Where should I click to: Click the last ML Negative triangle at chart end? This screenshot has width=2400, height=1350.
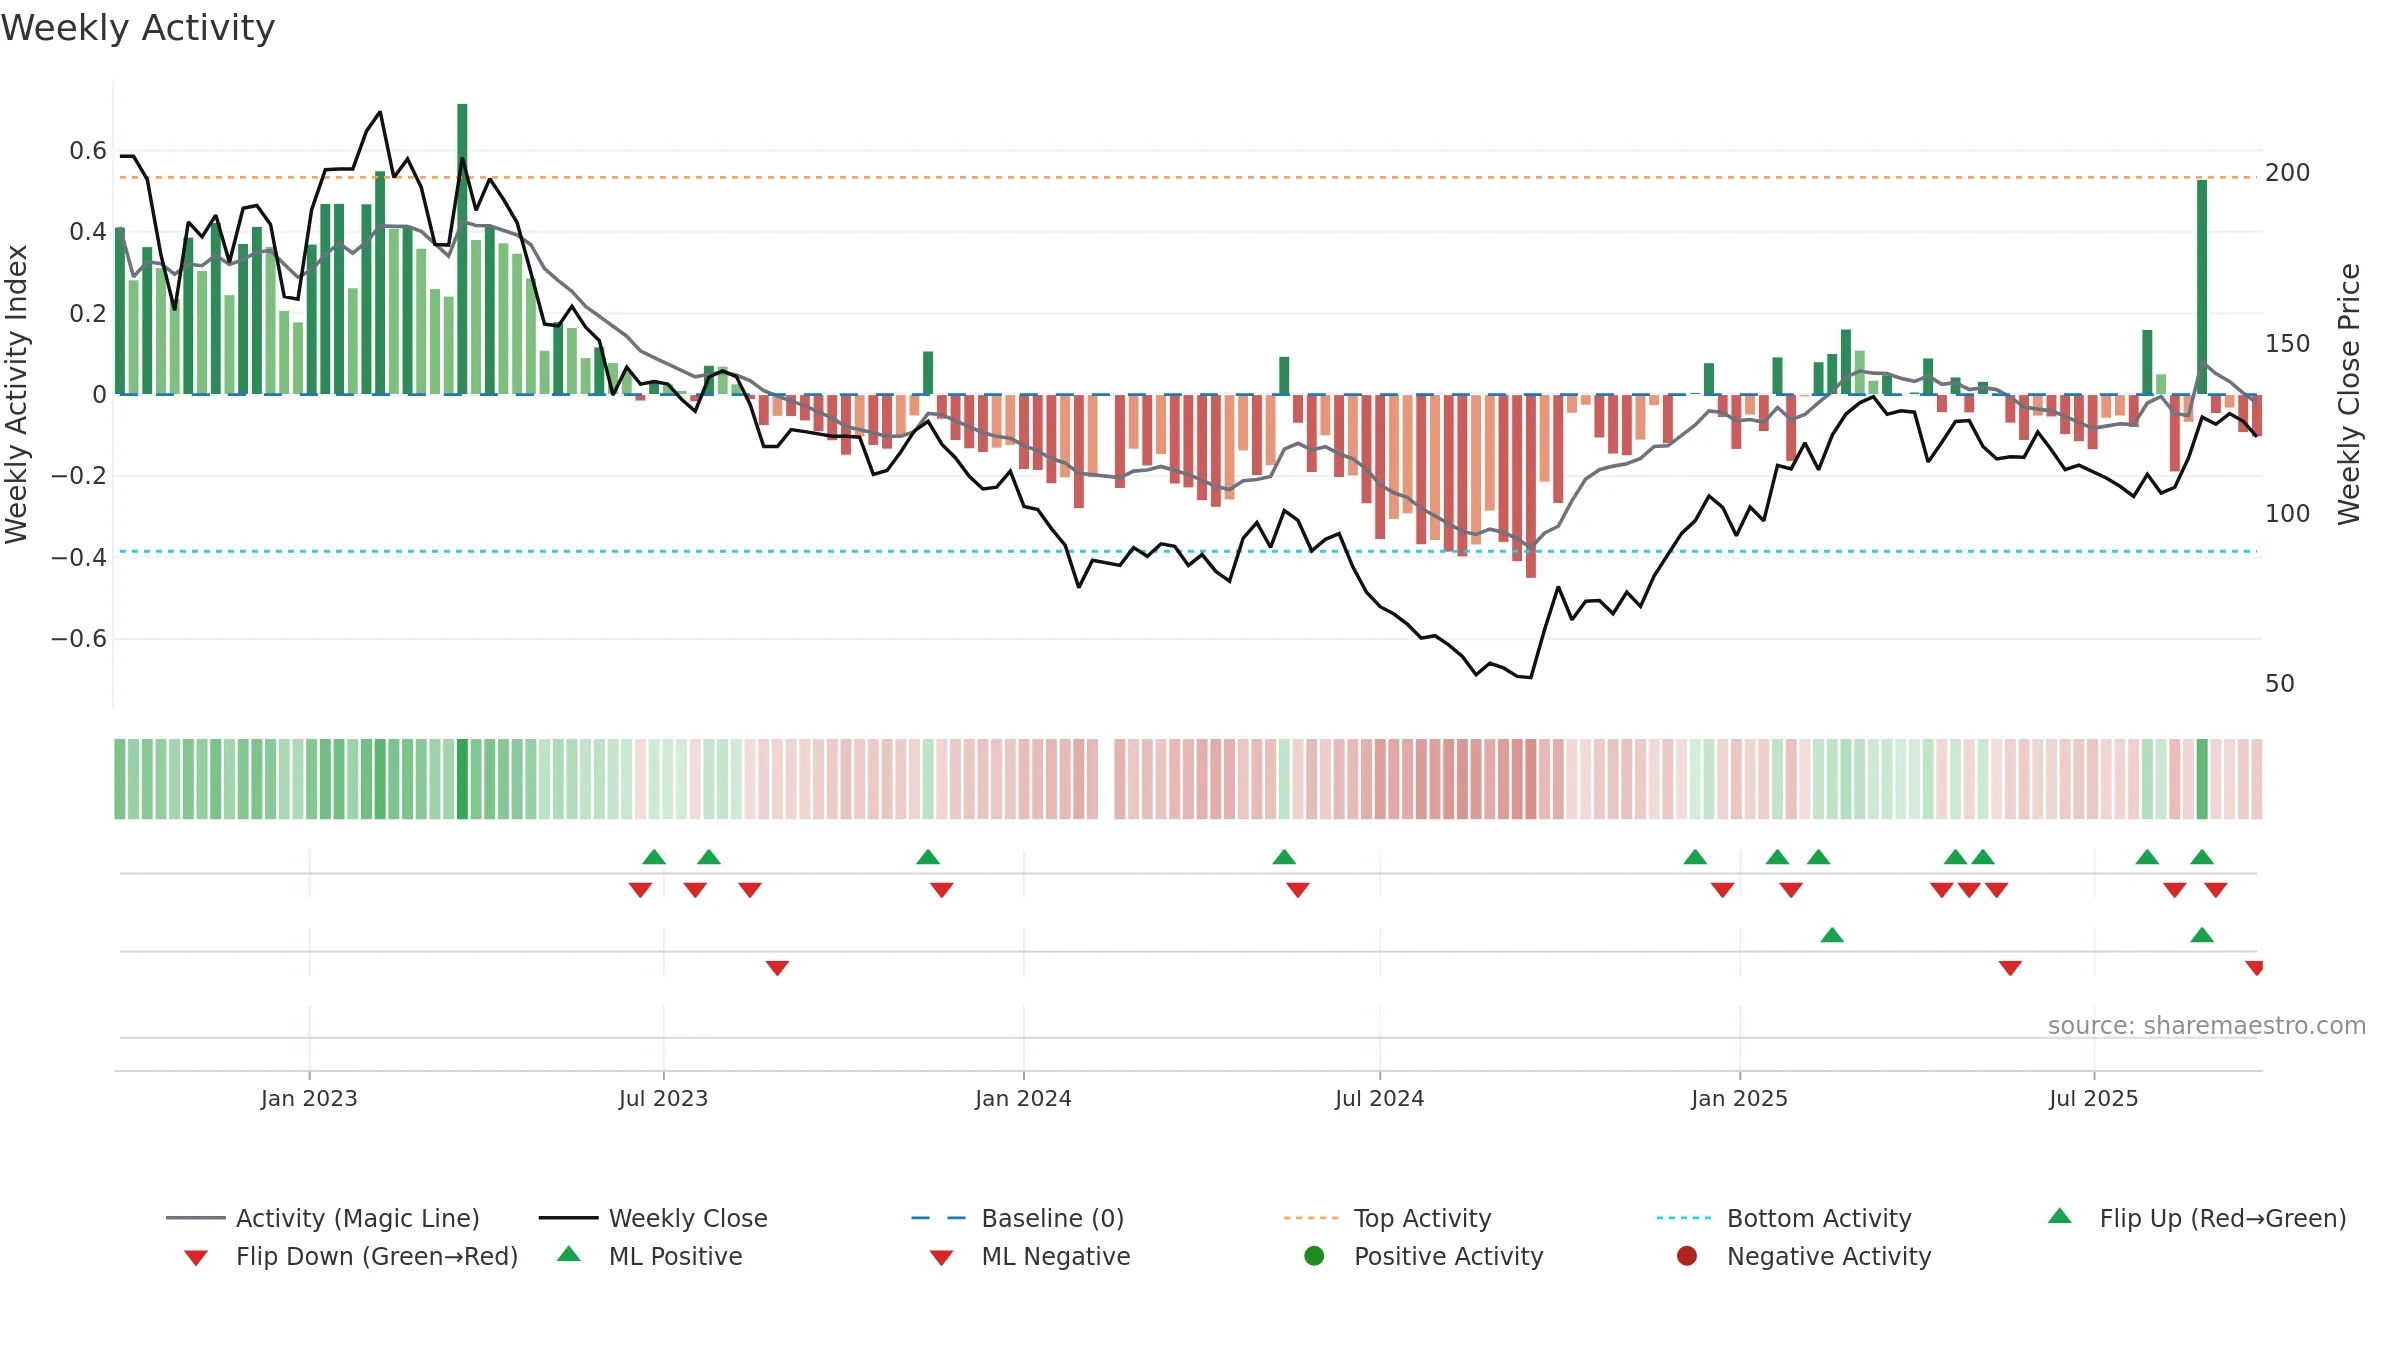[x=2255, y=968]
